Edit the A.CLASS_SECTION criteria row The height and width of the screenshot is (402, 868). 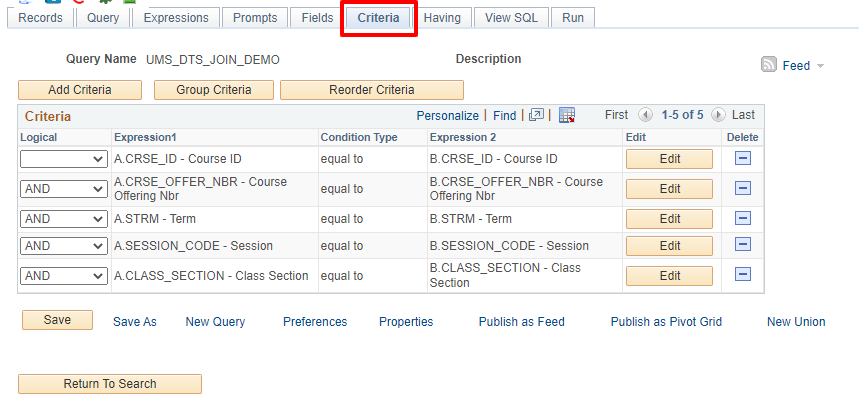click(669, 275)
